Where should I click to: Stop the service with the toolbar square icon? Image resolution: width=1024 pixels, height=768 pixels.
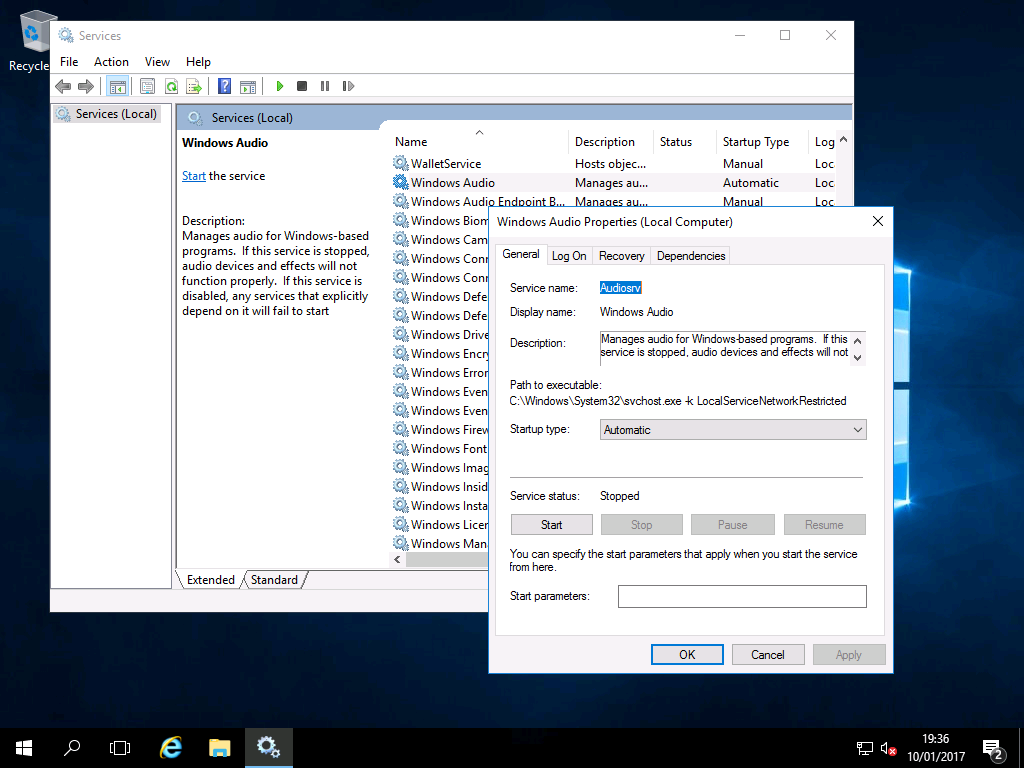click(302, 86)
